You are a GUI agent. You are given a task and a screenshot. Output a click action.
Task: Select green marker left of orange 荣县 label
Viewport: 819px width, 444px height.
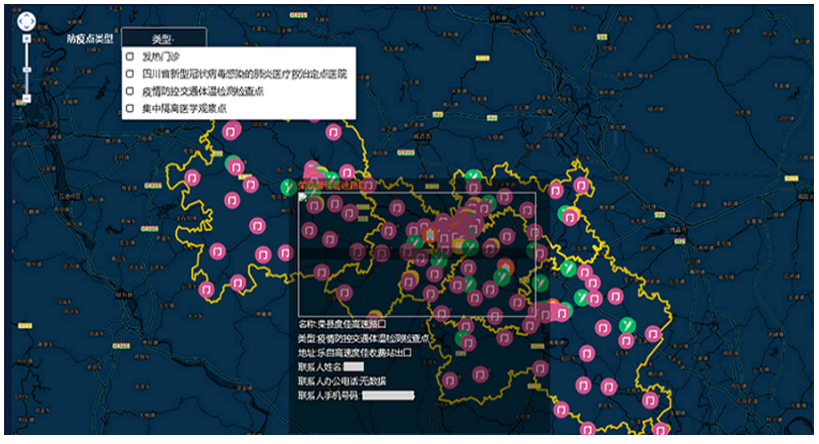pyautogui.click(x=287, y=185)
